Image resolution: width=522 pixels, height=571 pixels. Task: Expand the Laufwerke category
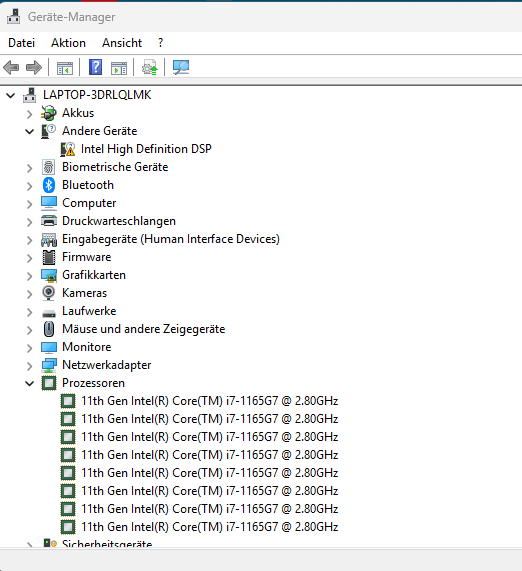[x=30, y=312]
